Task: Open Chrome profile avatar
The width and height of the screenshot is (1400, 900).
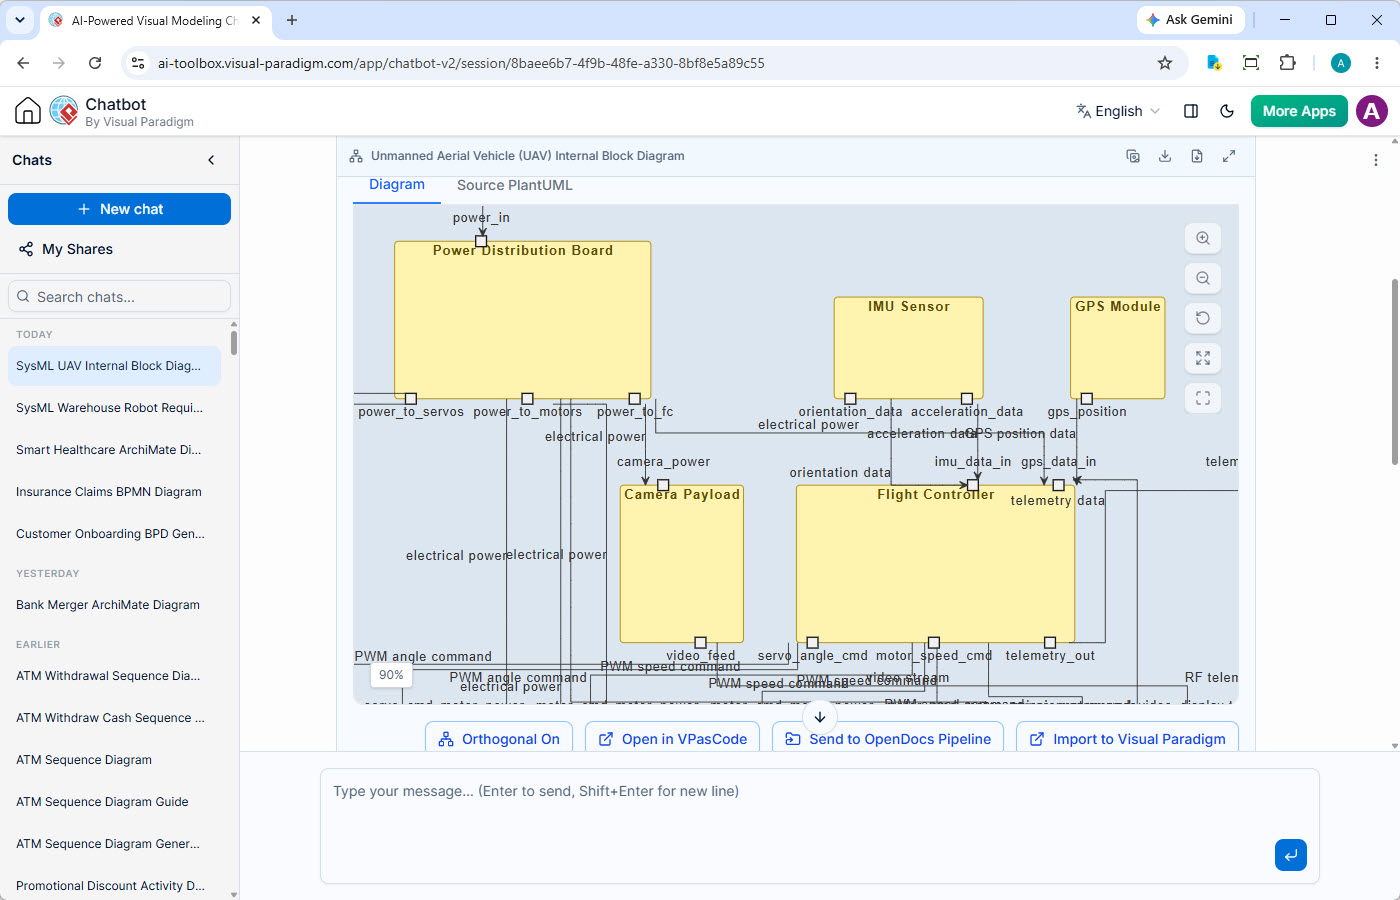Action: (1341, 63)
